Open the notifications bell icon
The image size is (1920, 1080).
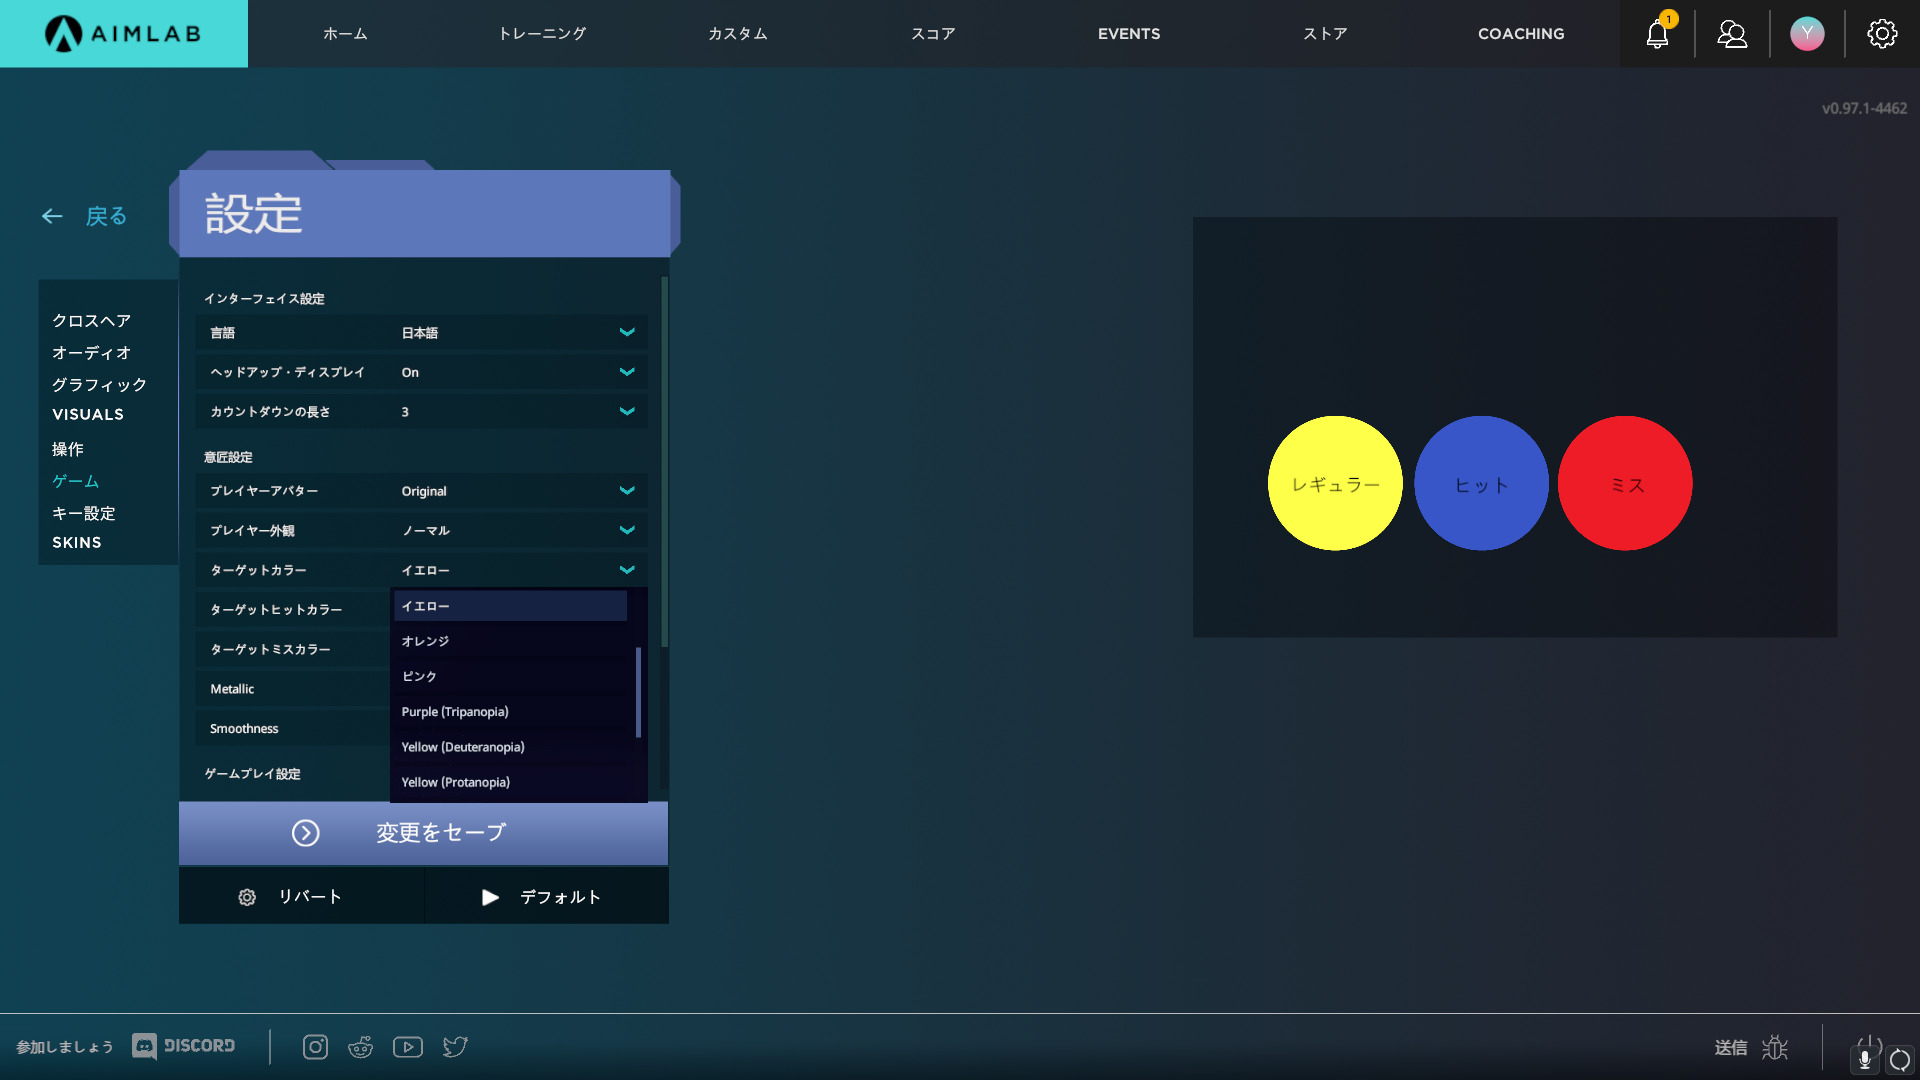[1657, 34]
